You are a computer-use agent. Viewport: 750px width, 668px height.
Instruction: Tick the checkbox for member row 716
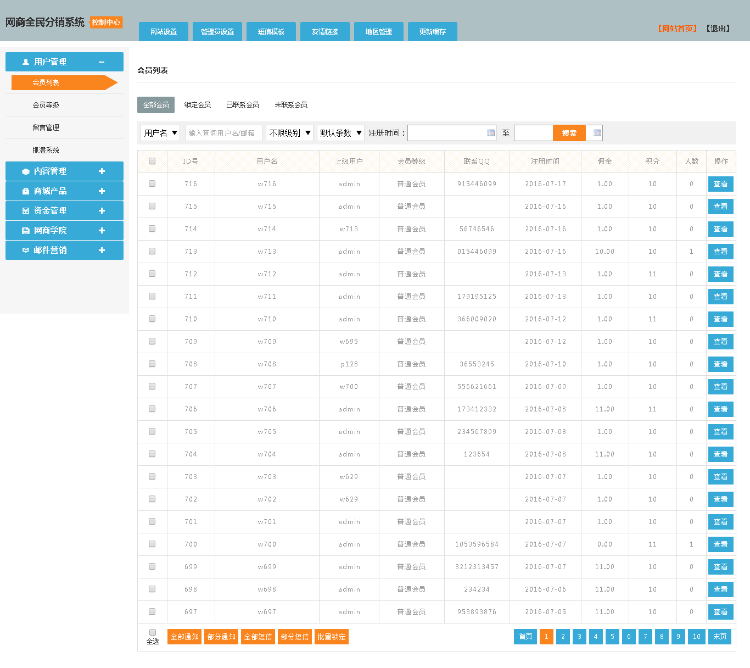click(152, 183)
